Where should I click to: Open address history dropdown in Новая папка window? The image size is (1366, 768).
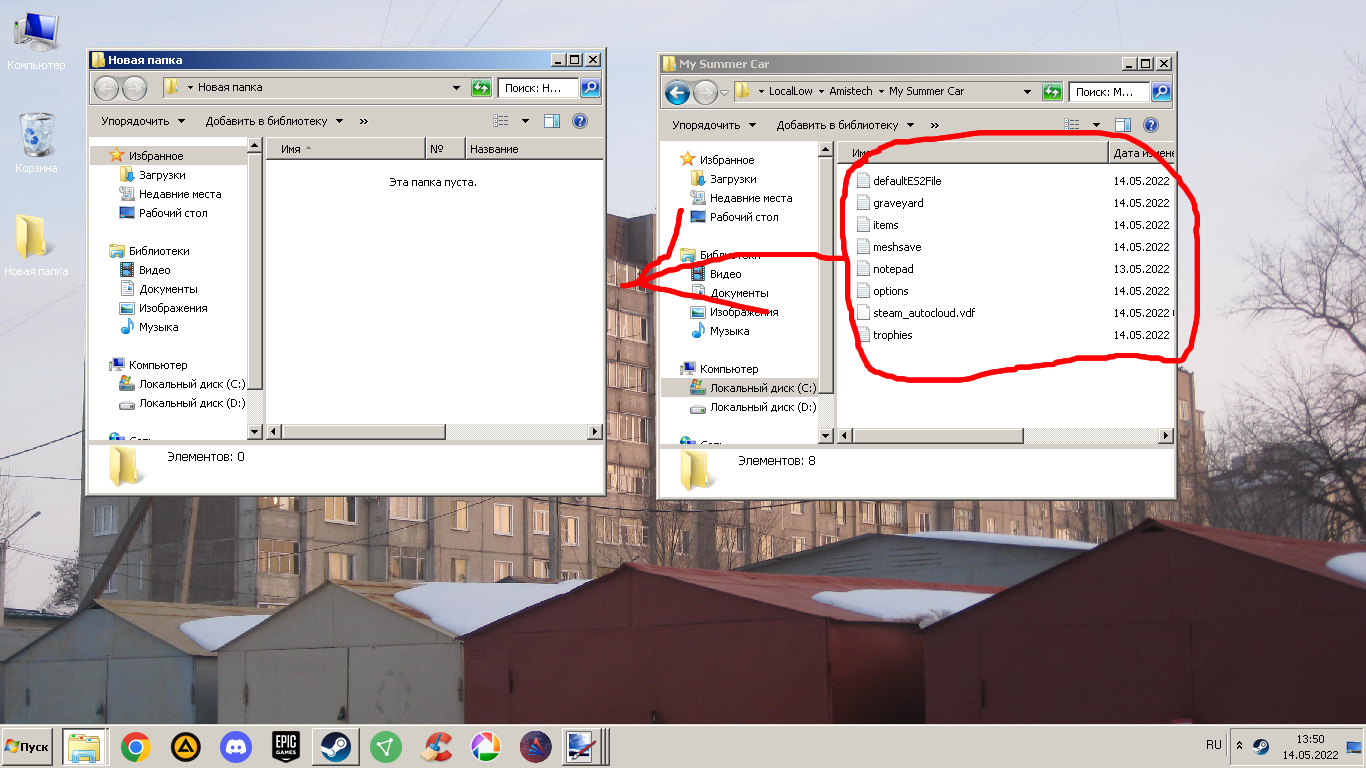pos(456,88)
